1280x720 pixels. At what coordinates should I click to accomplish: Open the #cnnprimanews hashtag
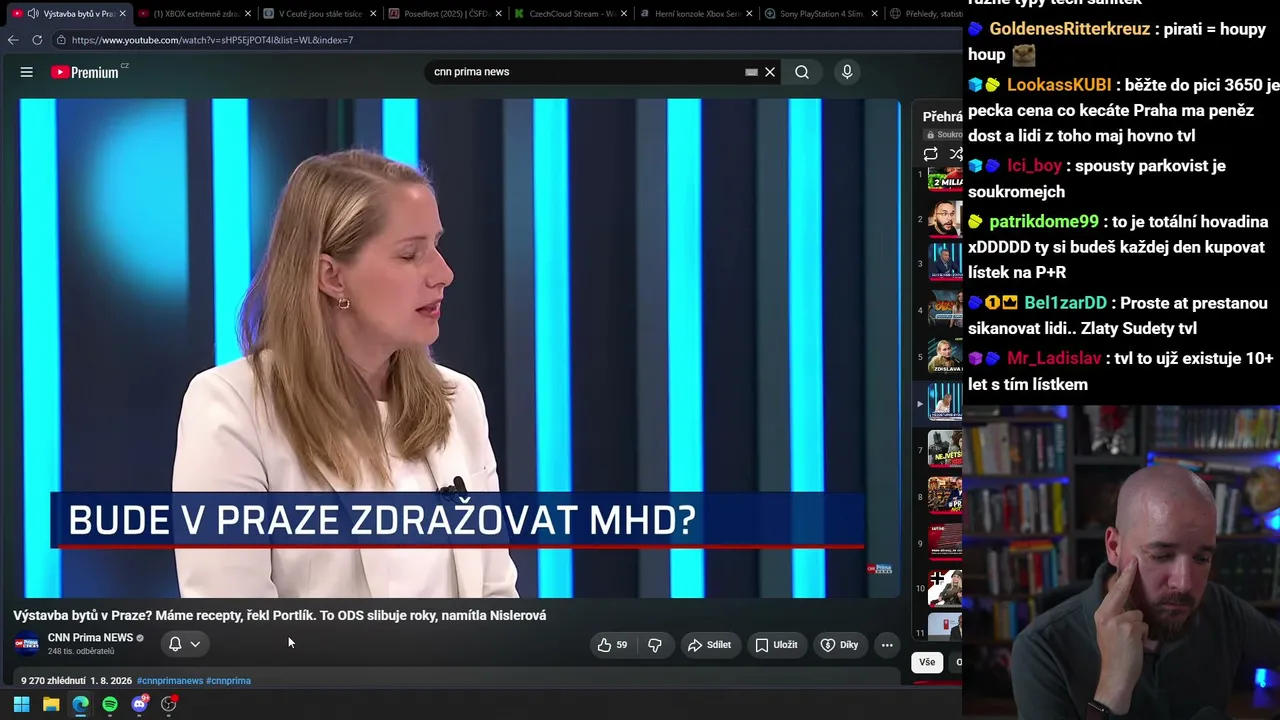click(169, 681)
